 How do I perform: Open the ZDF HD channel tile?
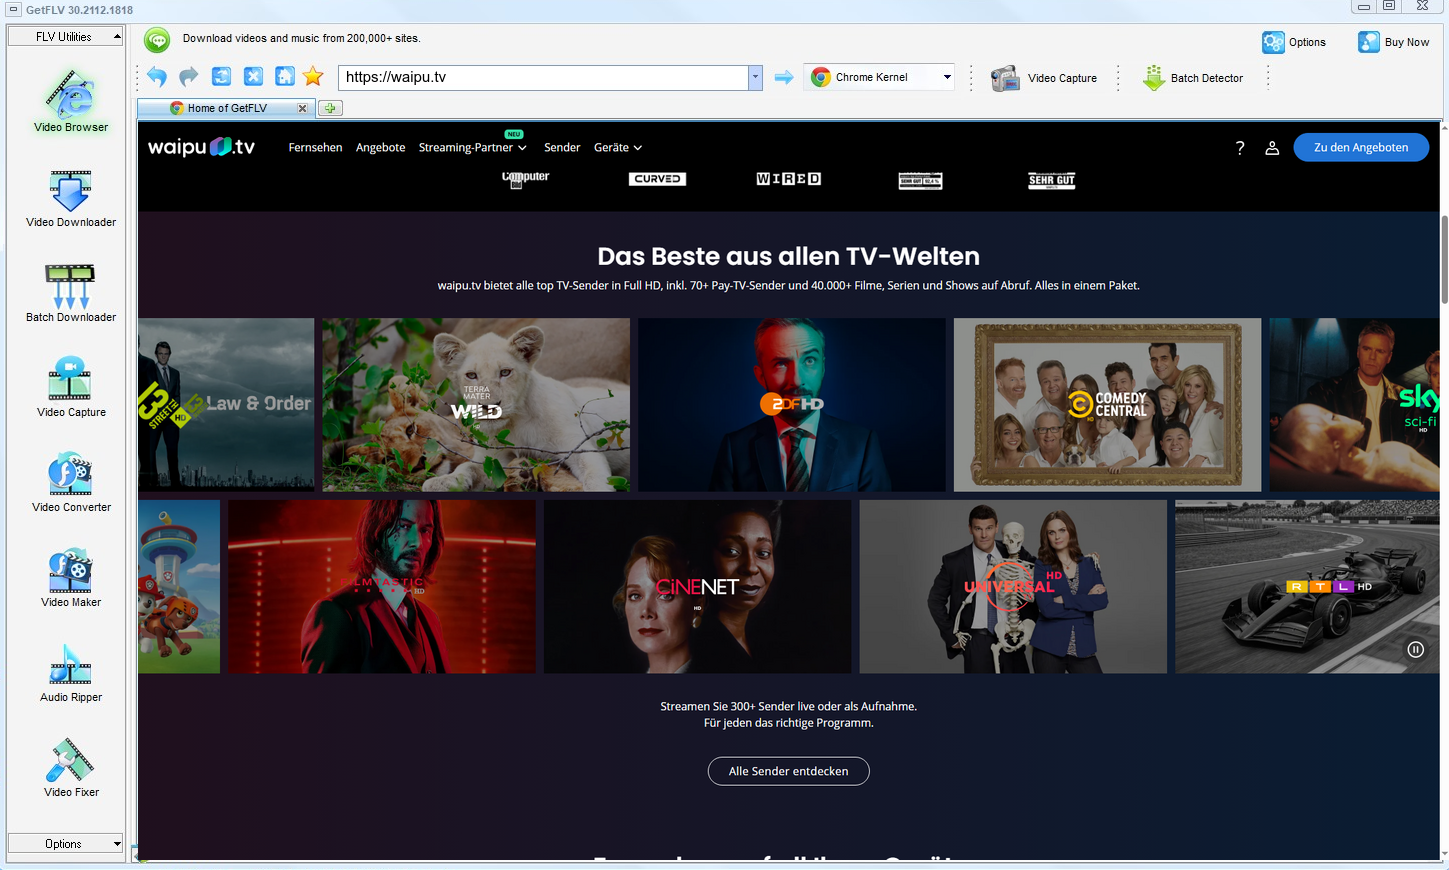(x=792, y=405)
